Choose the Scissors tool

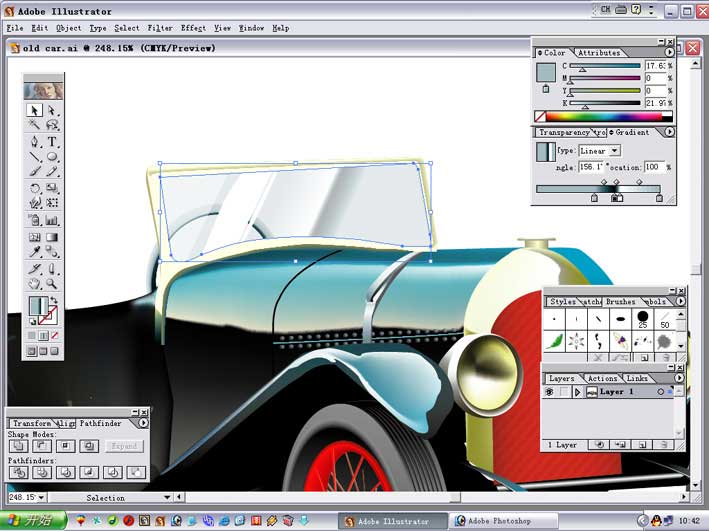click(52, 269)
